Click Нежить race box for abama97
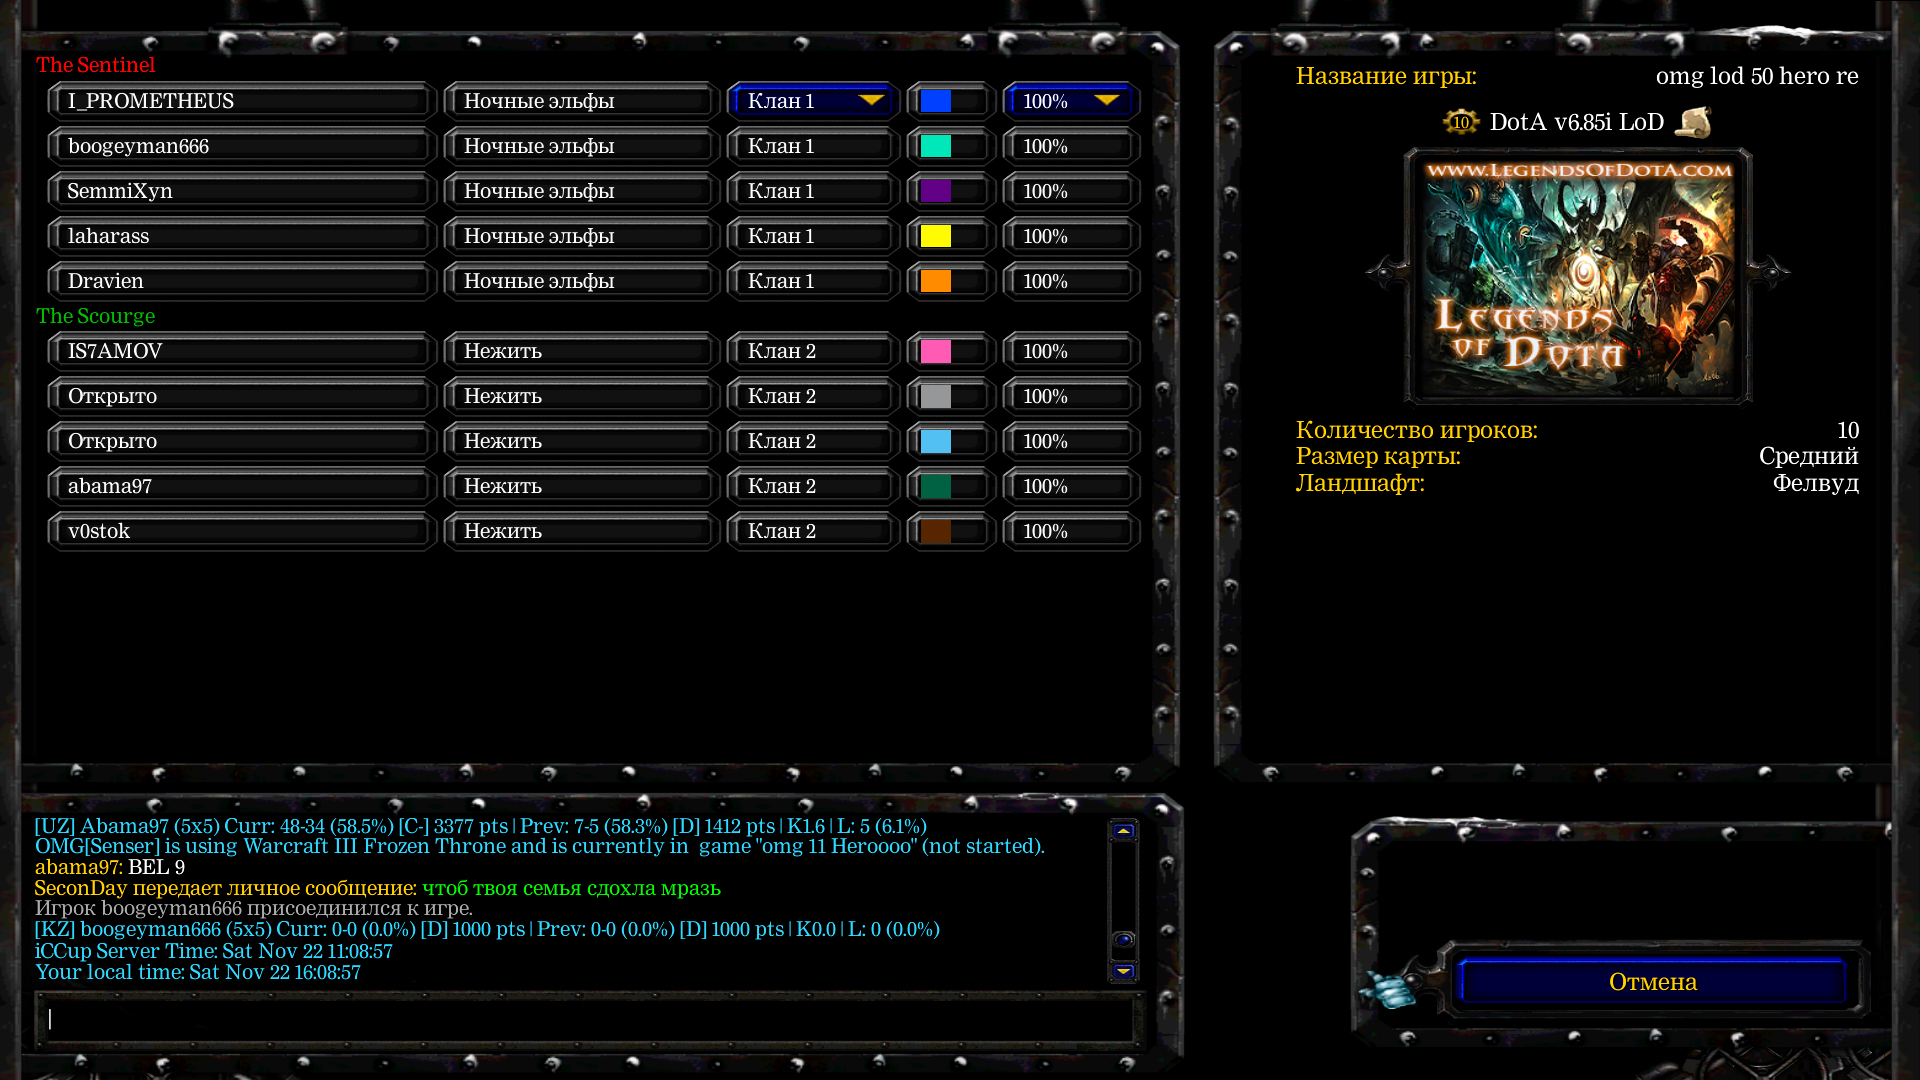The width and height of the screenshot is (1920, 1080). (x=581, y=486)
